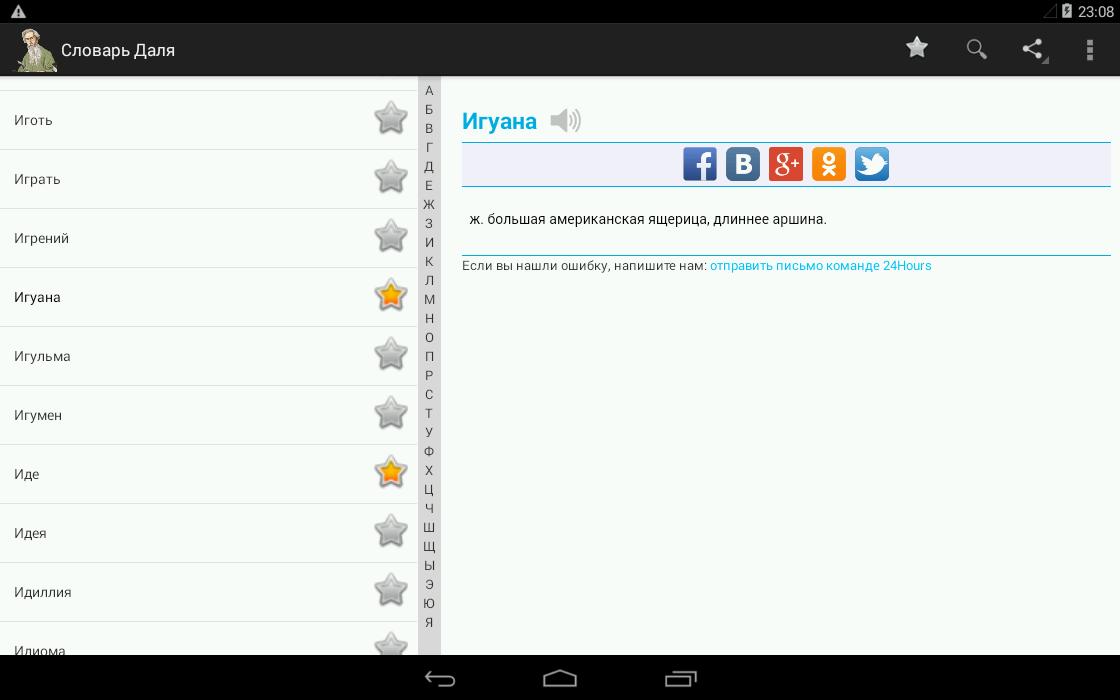Tap the Android recent apps button
Image resolution: width=1120 pixels, height=700 pixels.
(681, 678)
